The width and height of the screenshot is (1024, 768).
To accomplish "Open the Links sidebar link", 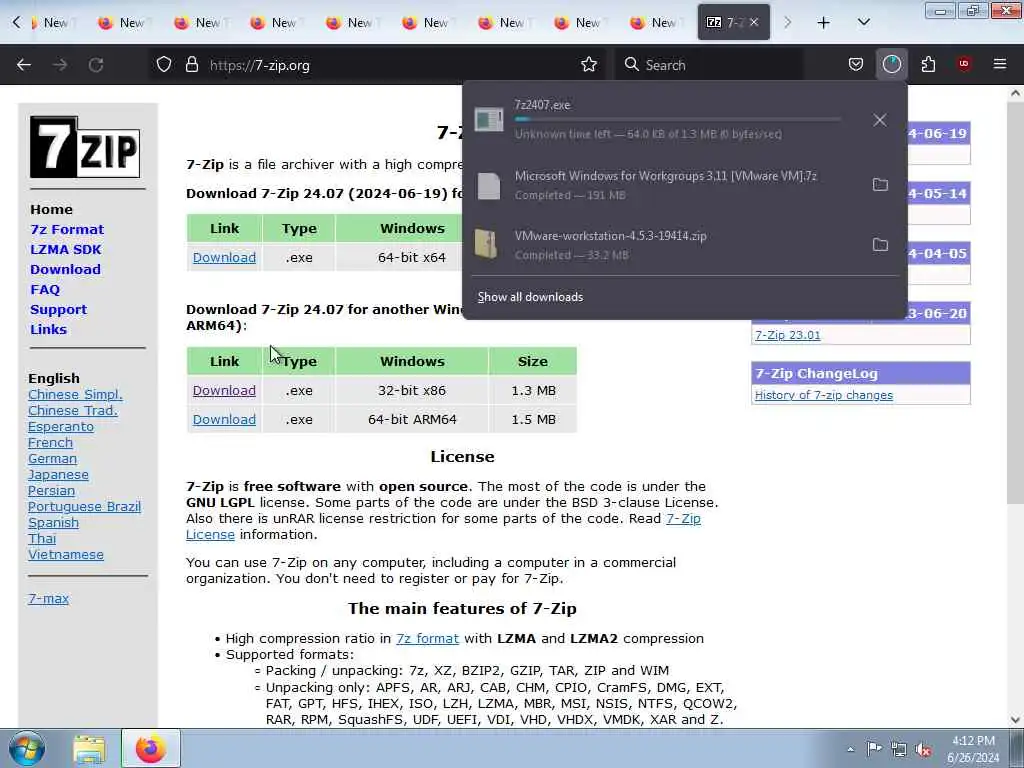I will [48, 330].
